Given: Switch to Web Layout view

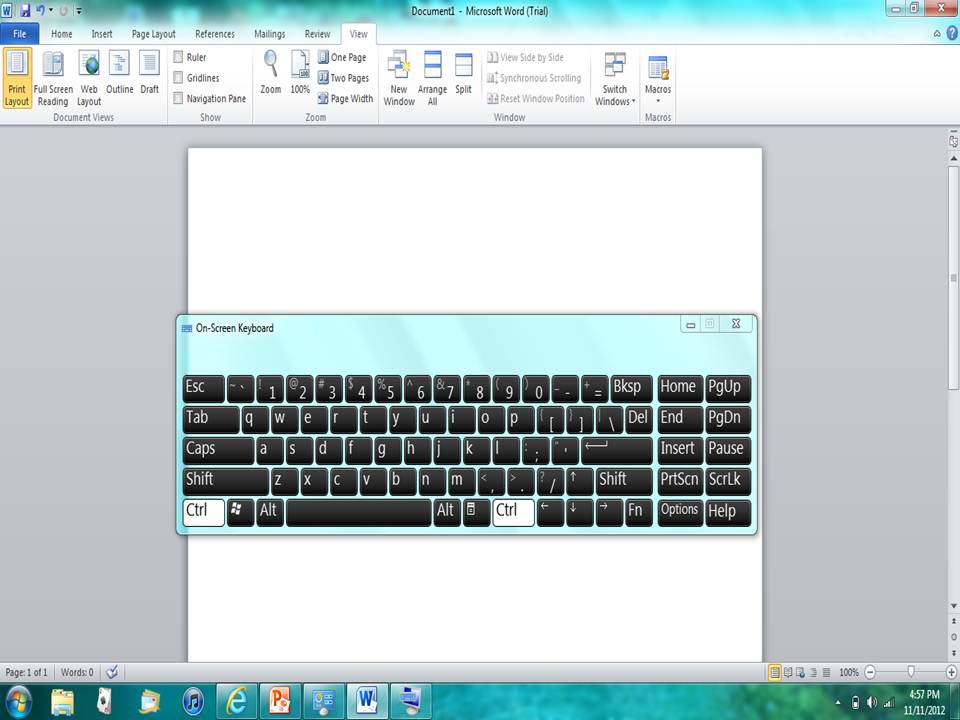Looking at the screenshot, I should pos(89,78).
